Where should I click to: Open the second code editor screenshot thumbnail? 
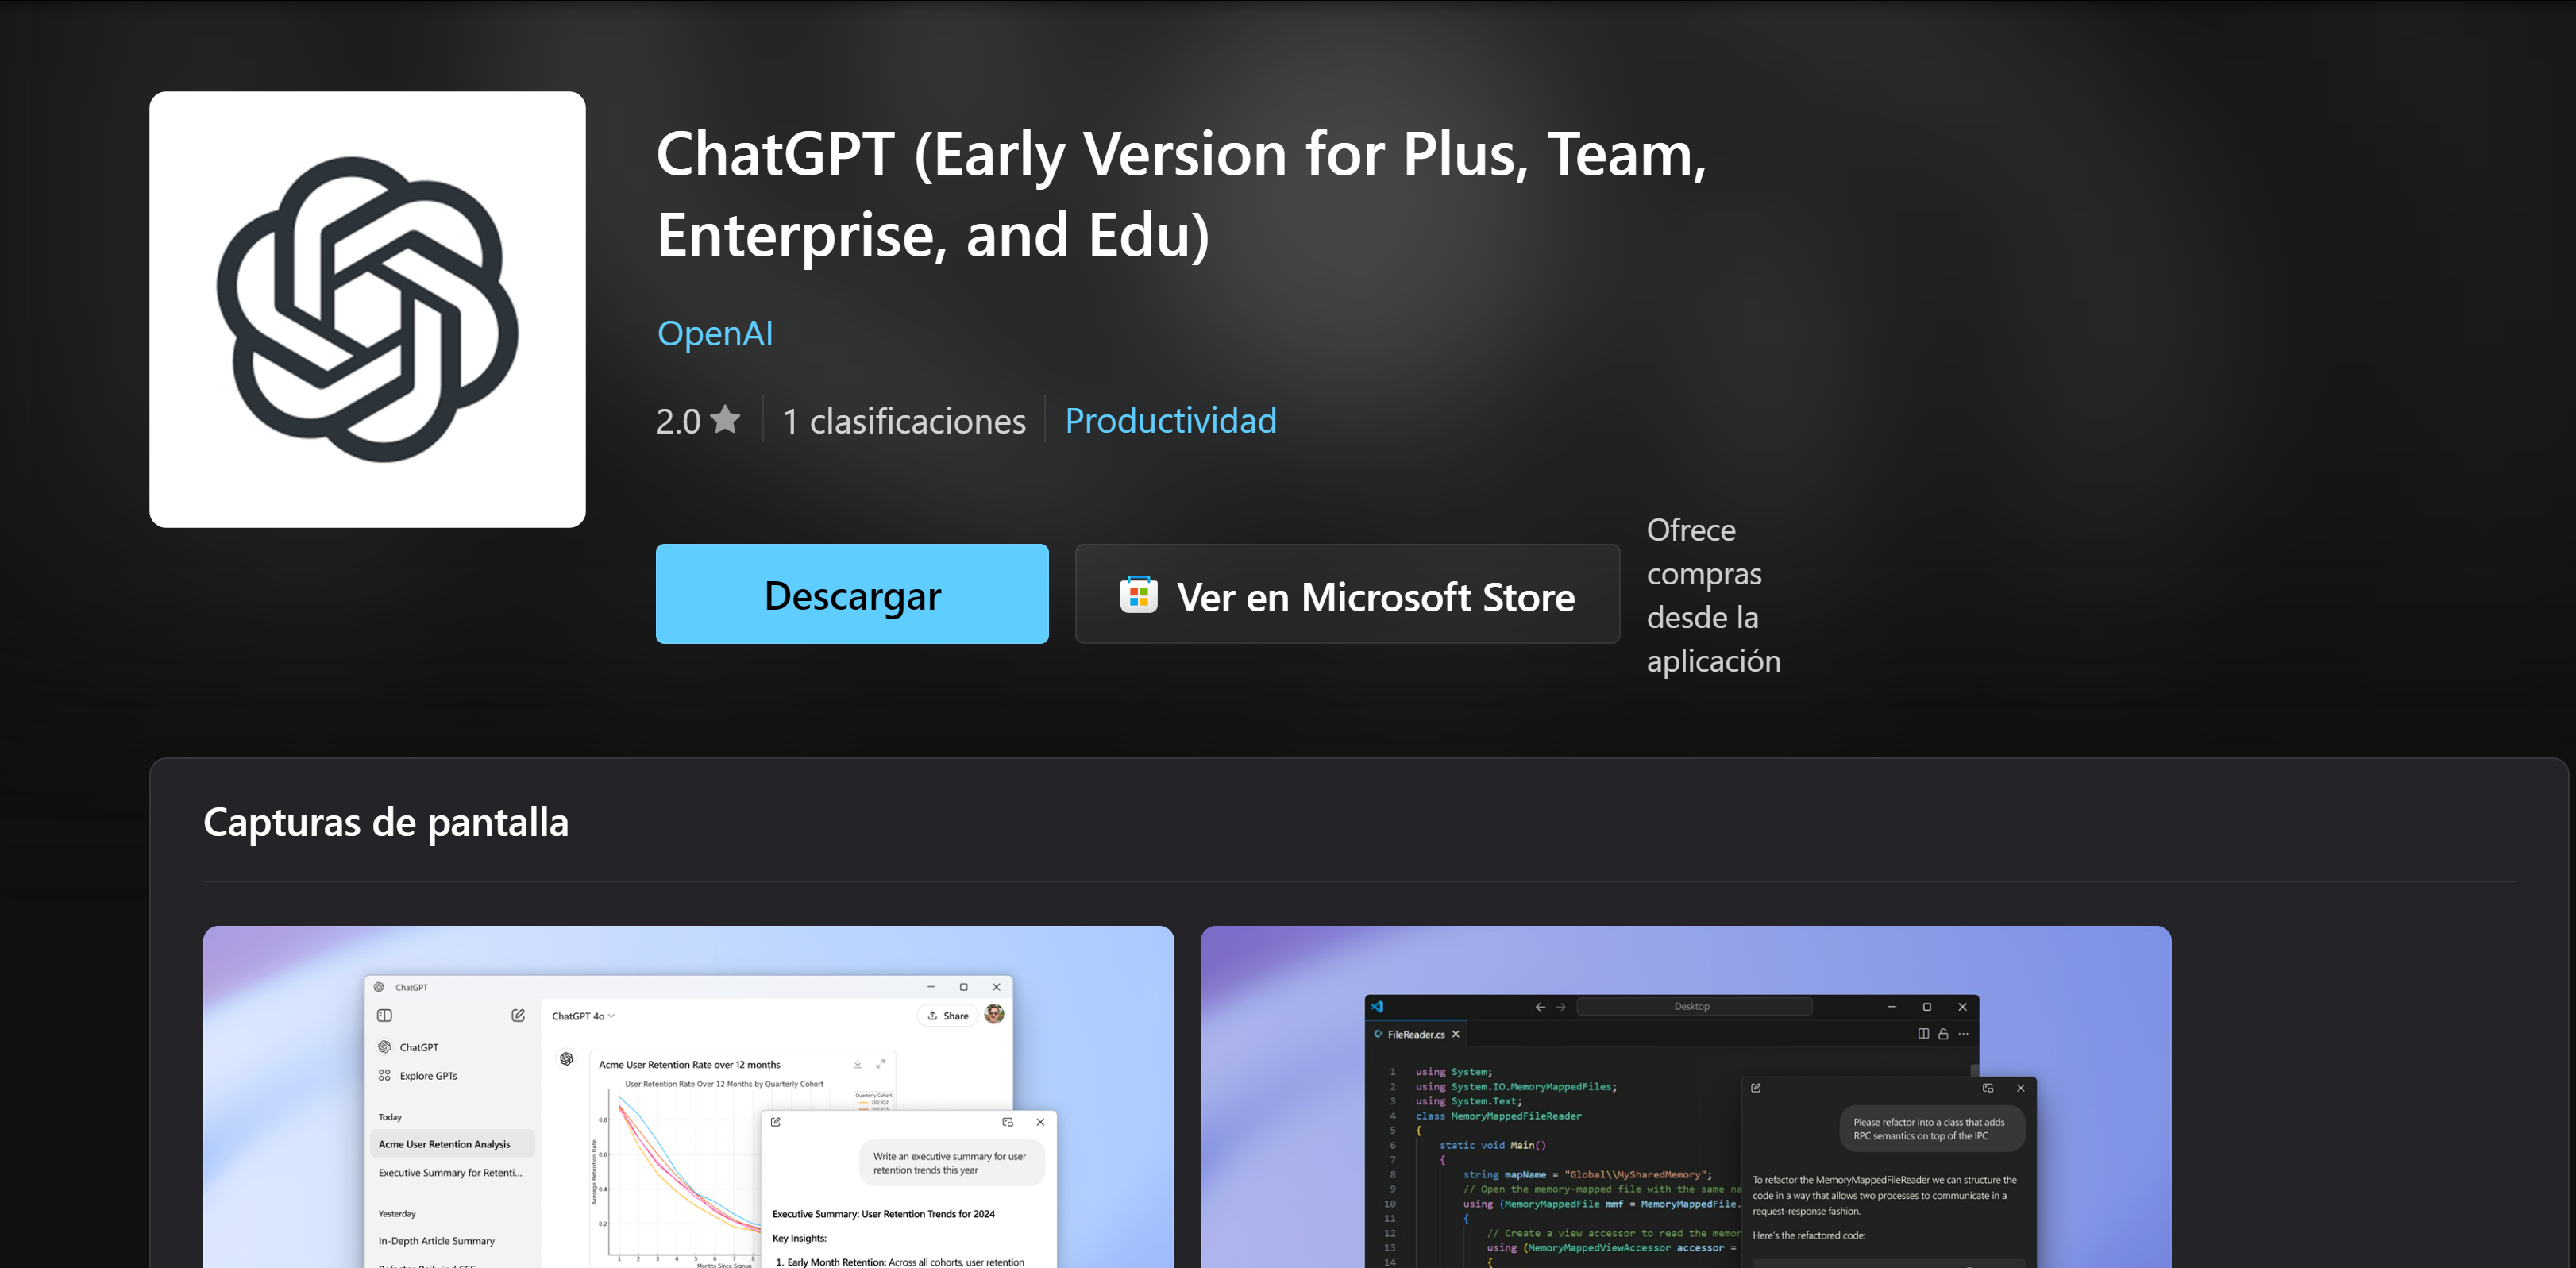click(x=1685, y=1096)
